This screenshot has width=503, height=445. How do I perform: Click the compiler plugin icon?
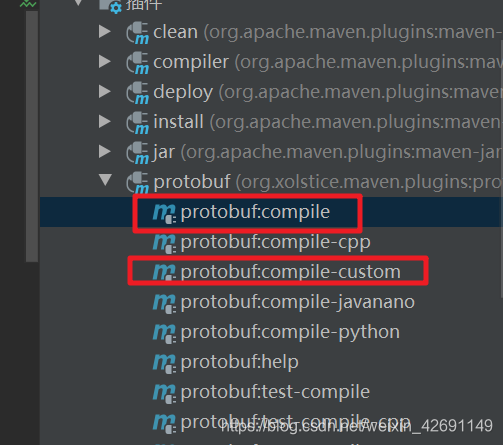click(x=137, y=63)
